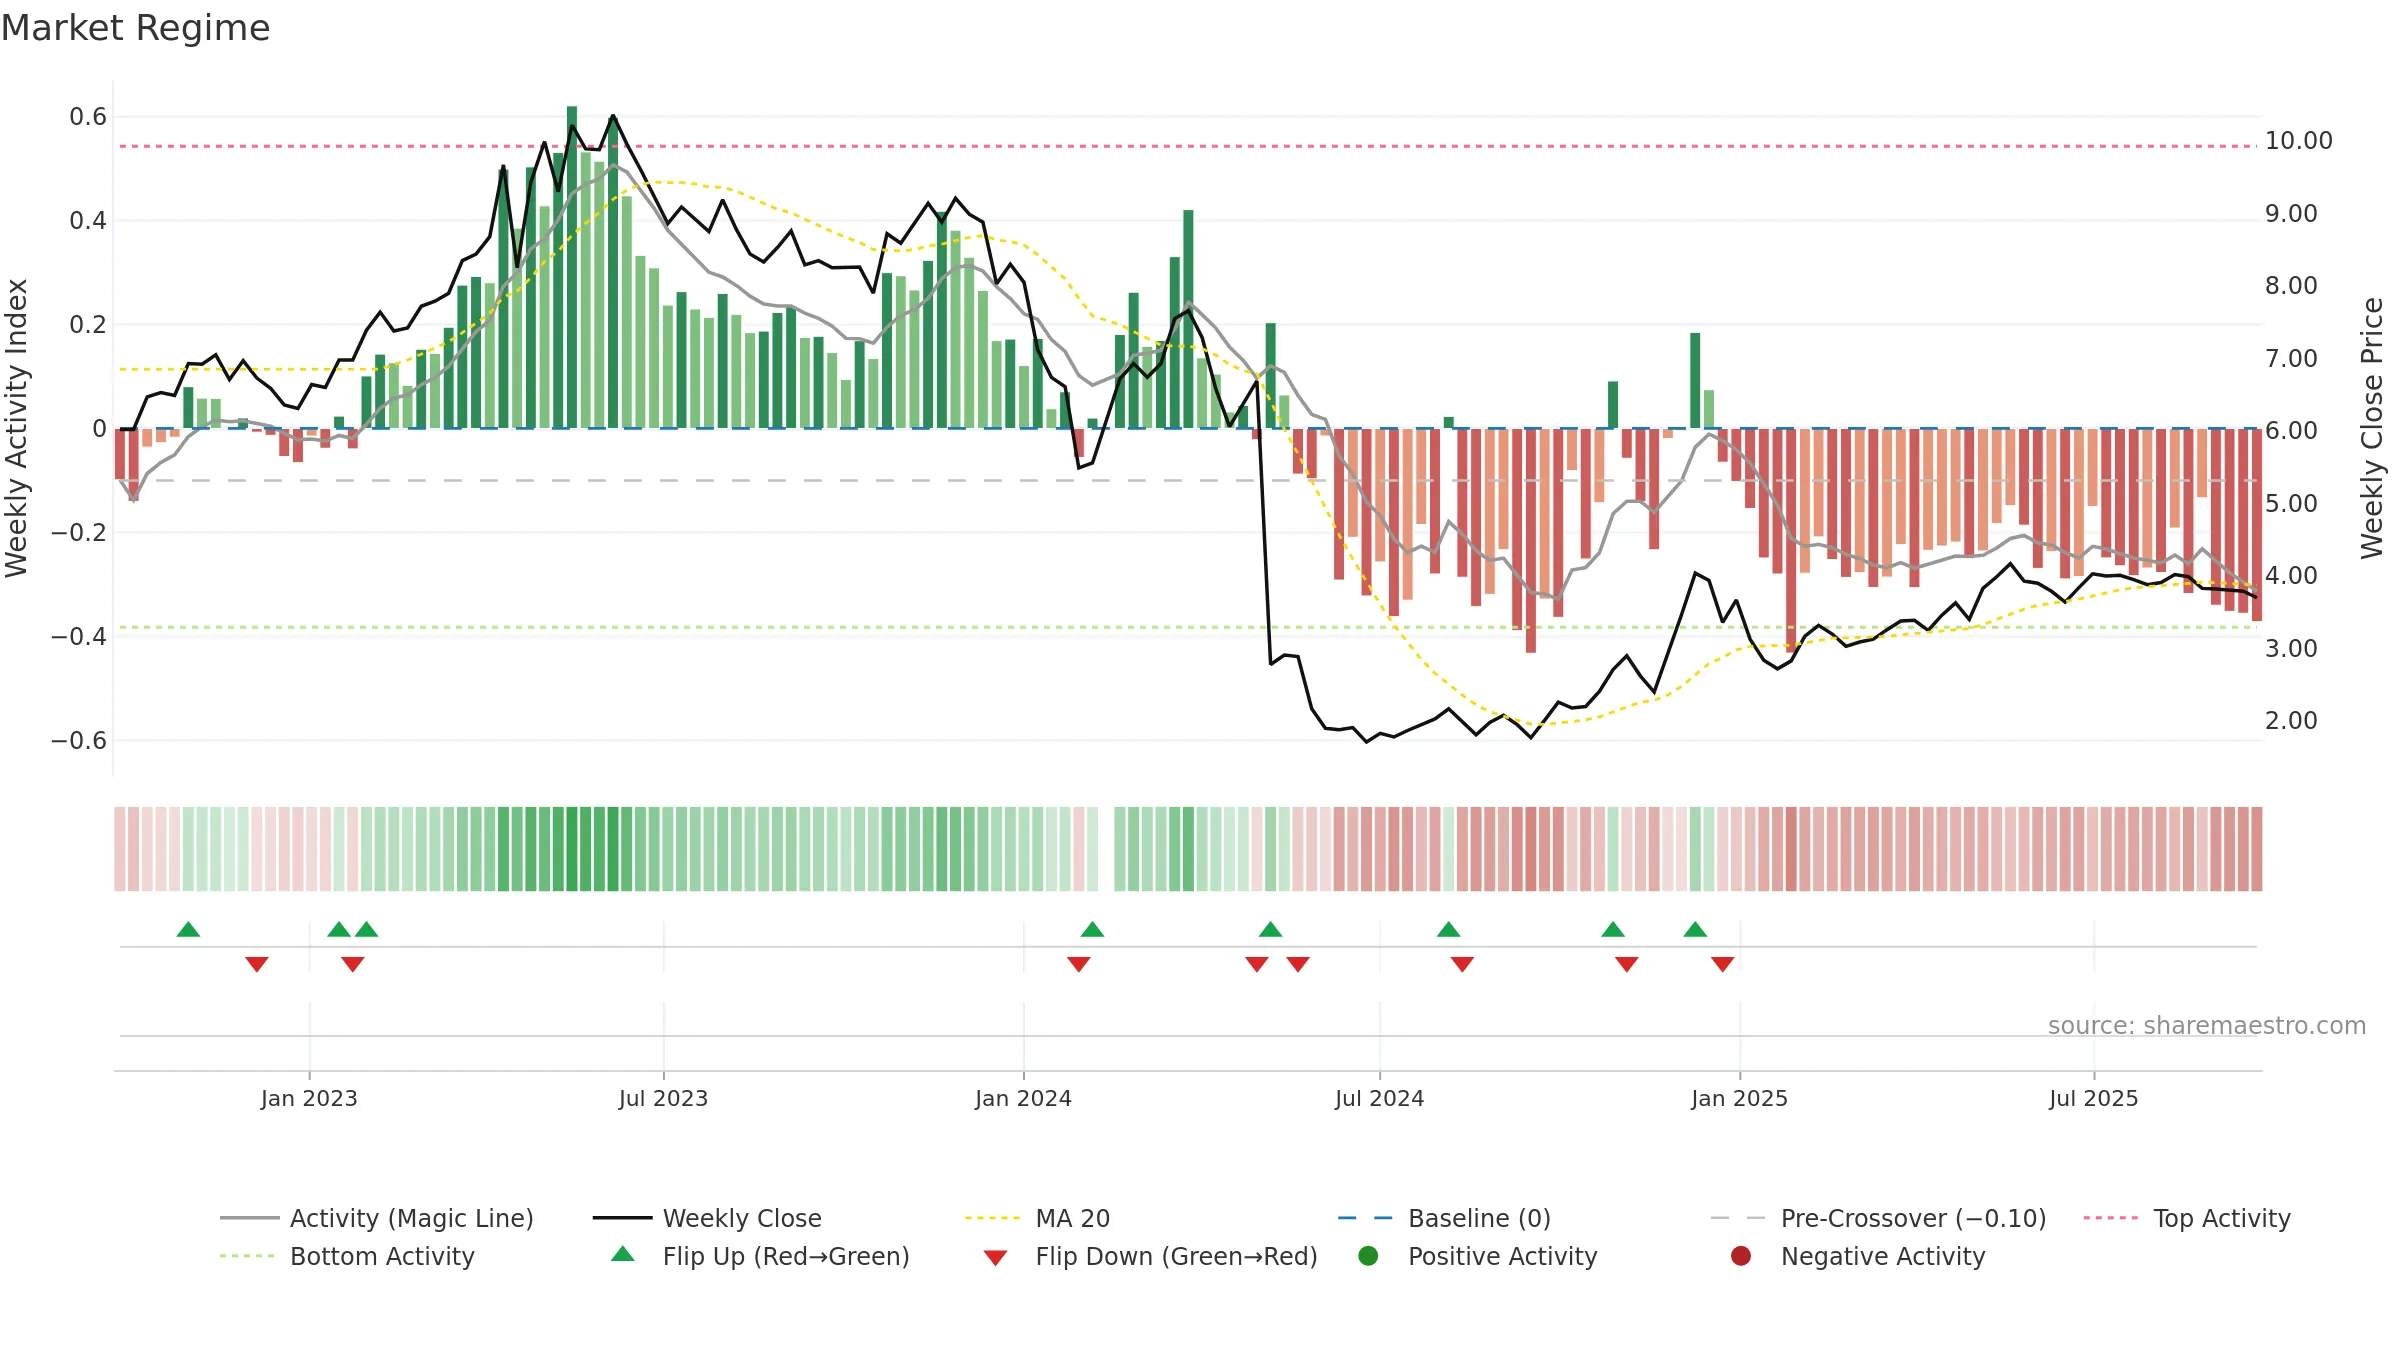Select the last flip-down marker before Jan 2025
Viewport: 2400px width, 1350px height.
(1722, 964)
